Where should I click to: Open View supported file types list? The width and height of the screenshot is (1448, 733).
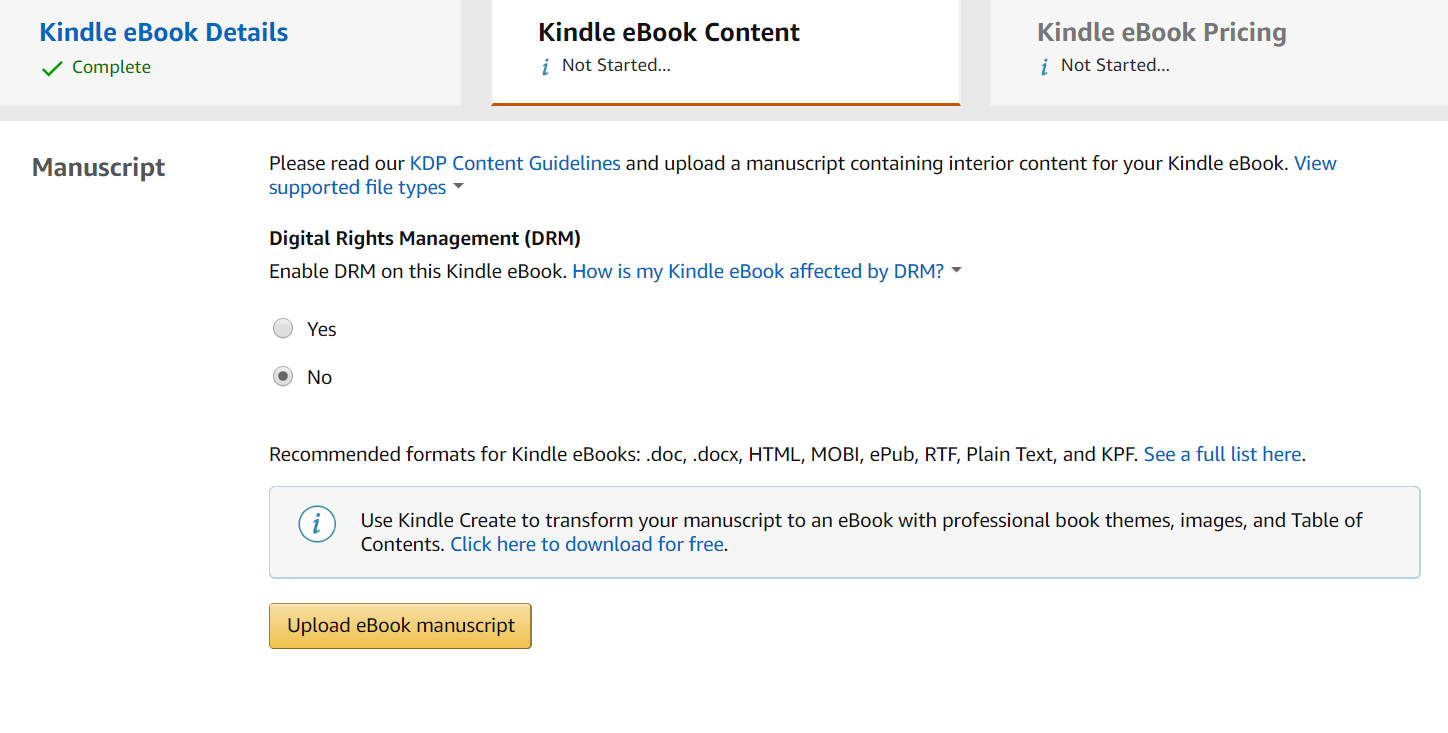click(357, 188)
